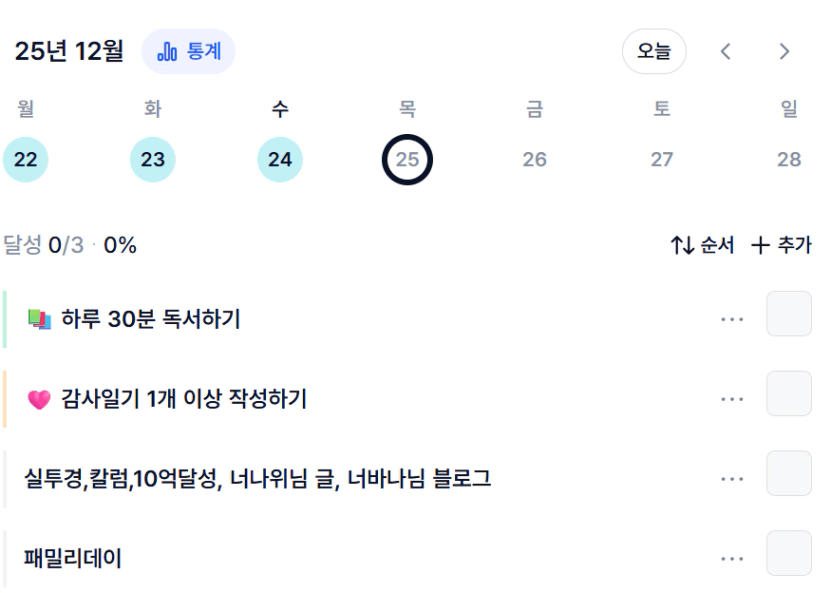
Task: Click the pink heart emoji icon
Action: pos(39,400)
